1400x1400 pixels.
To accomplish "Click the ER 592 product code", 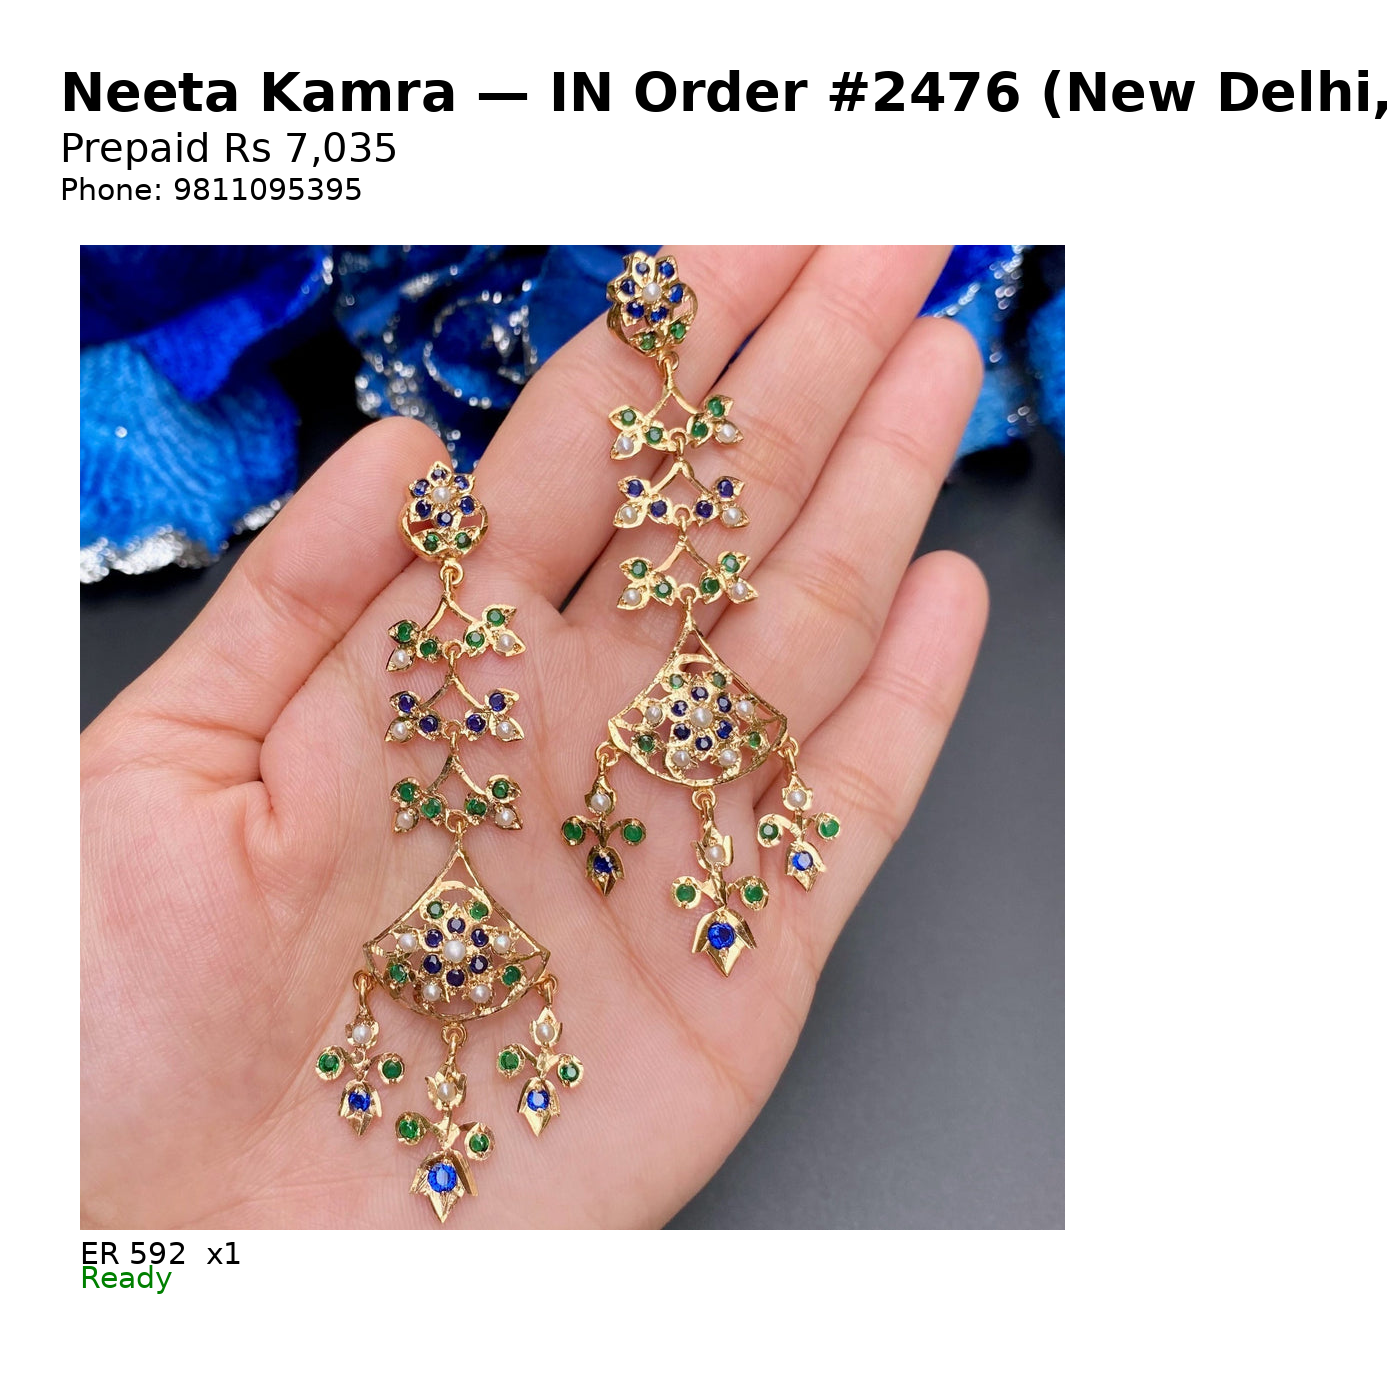I will click(133, 1254).
